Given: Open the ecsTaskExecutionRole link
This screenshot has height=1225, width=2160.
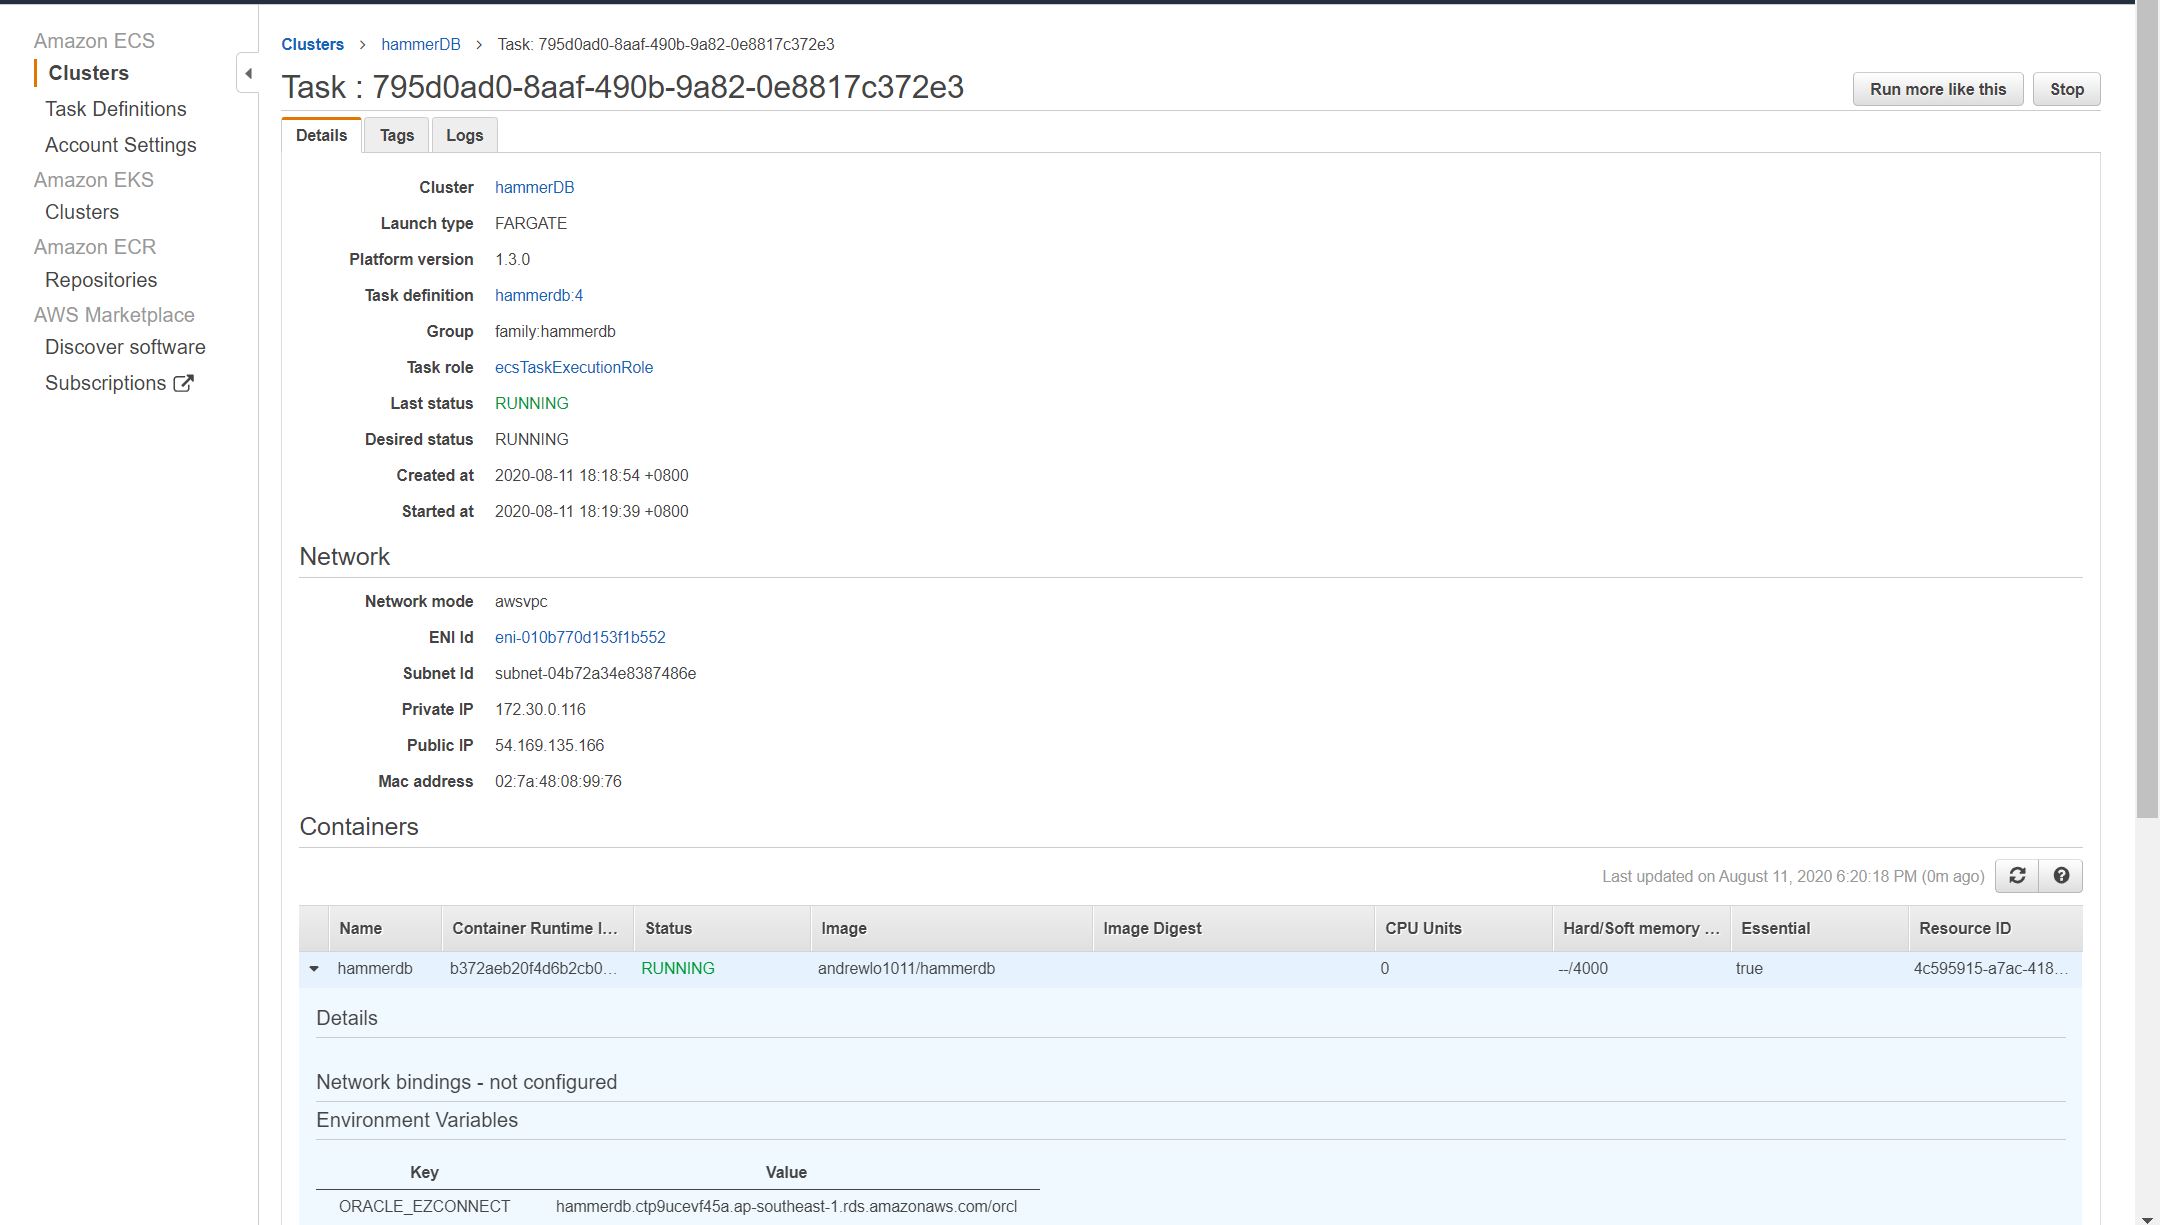Looking at the screenshot, I should 573,367.
